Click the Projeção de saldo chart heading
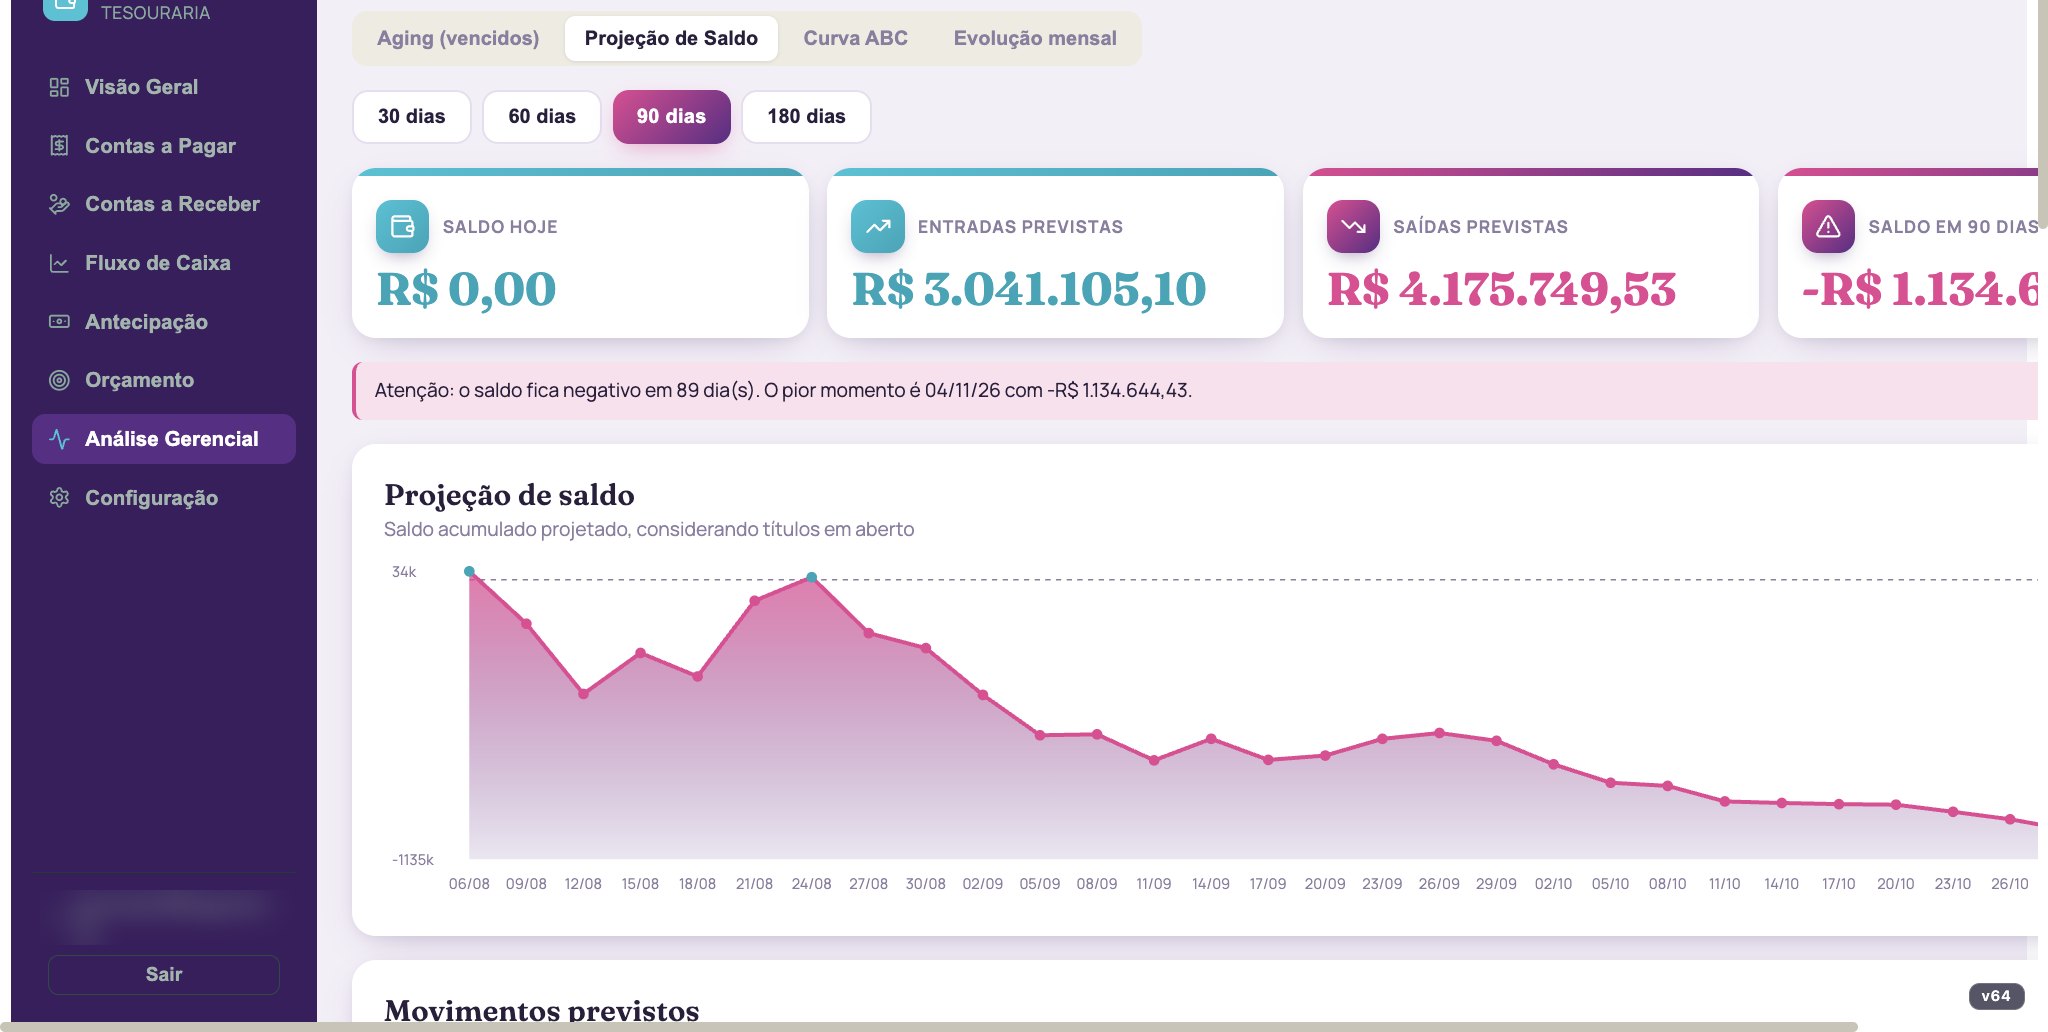Viewport: 2048px width, 1032px height. point(509,495)
